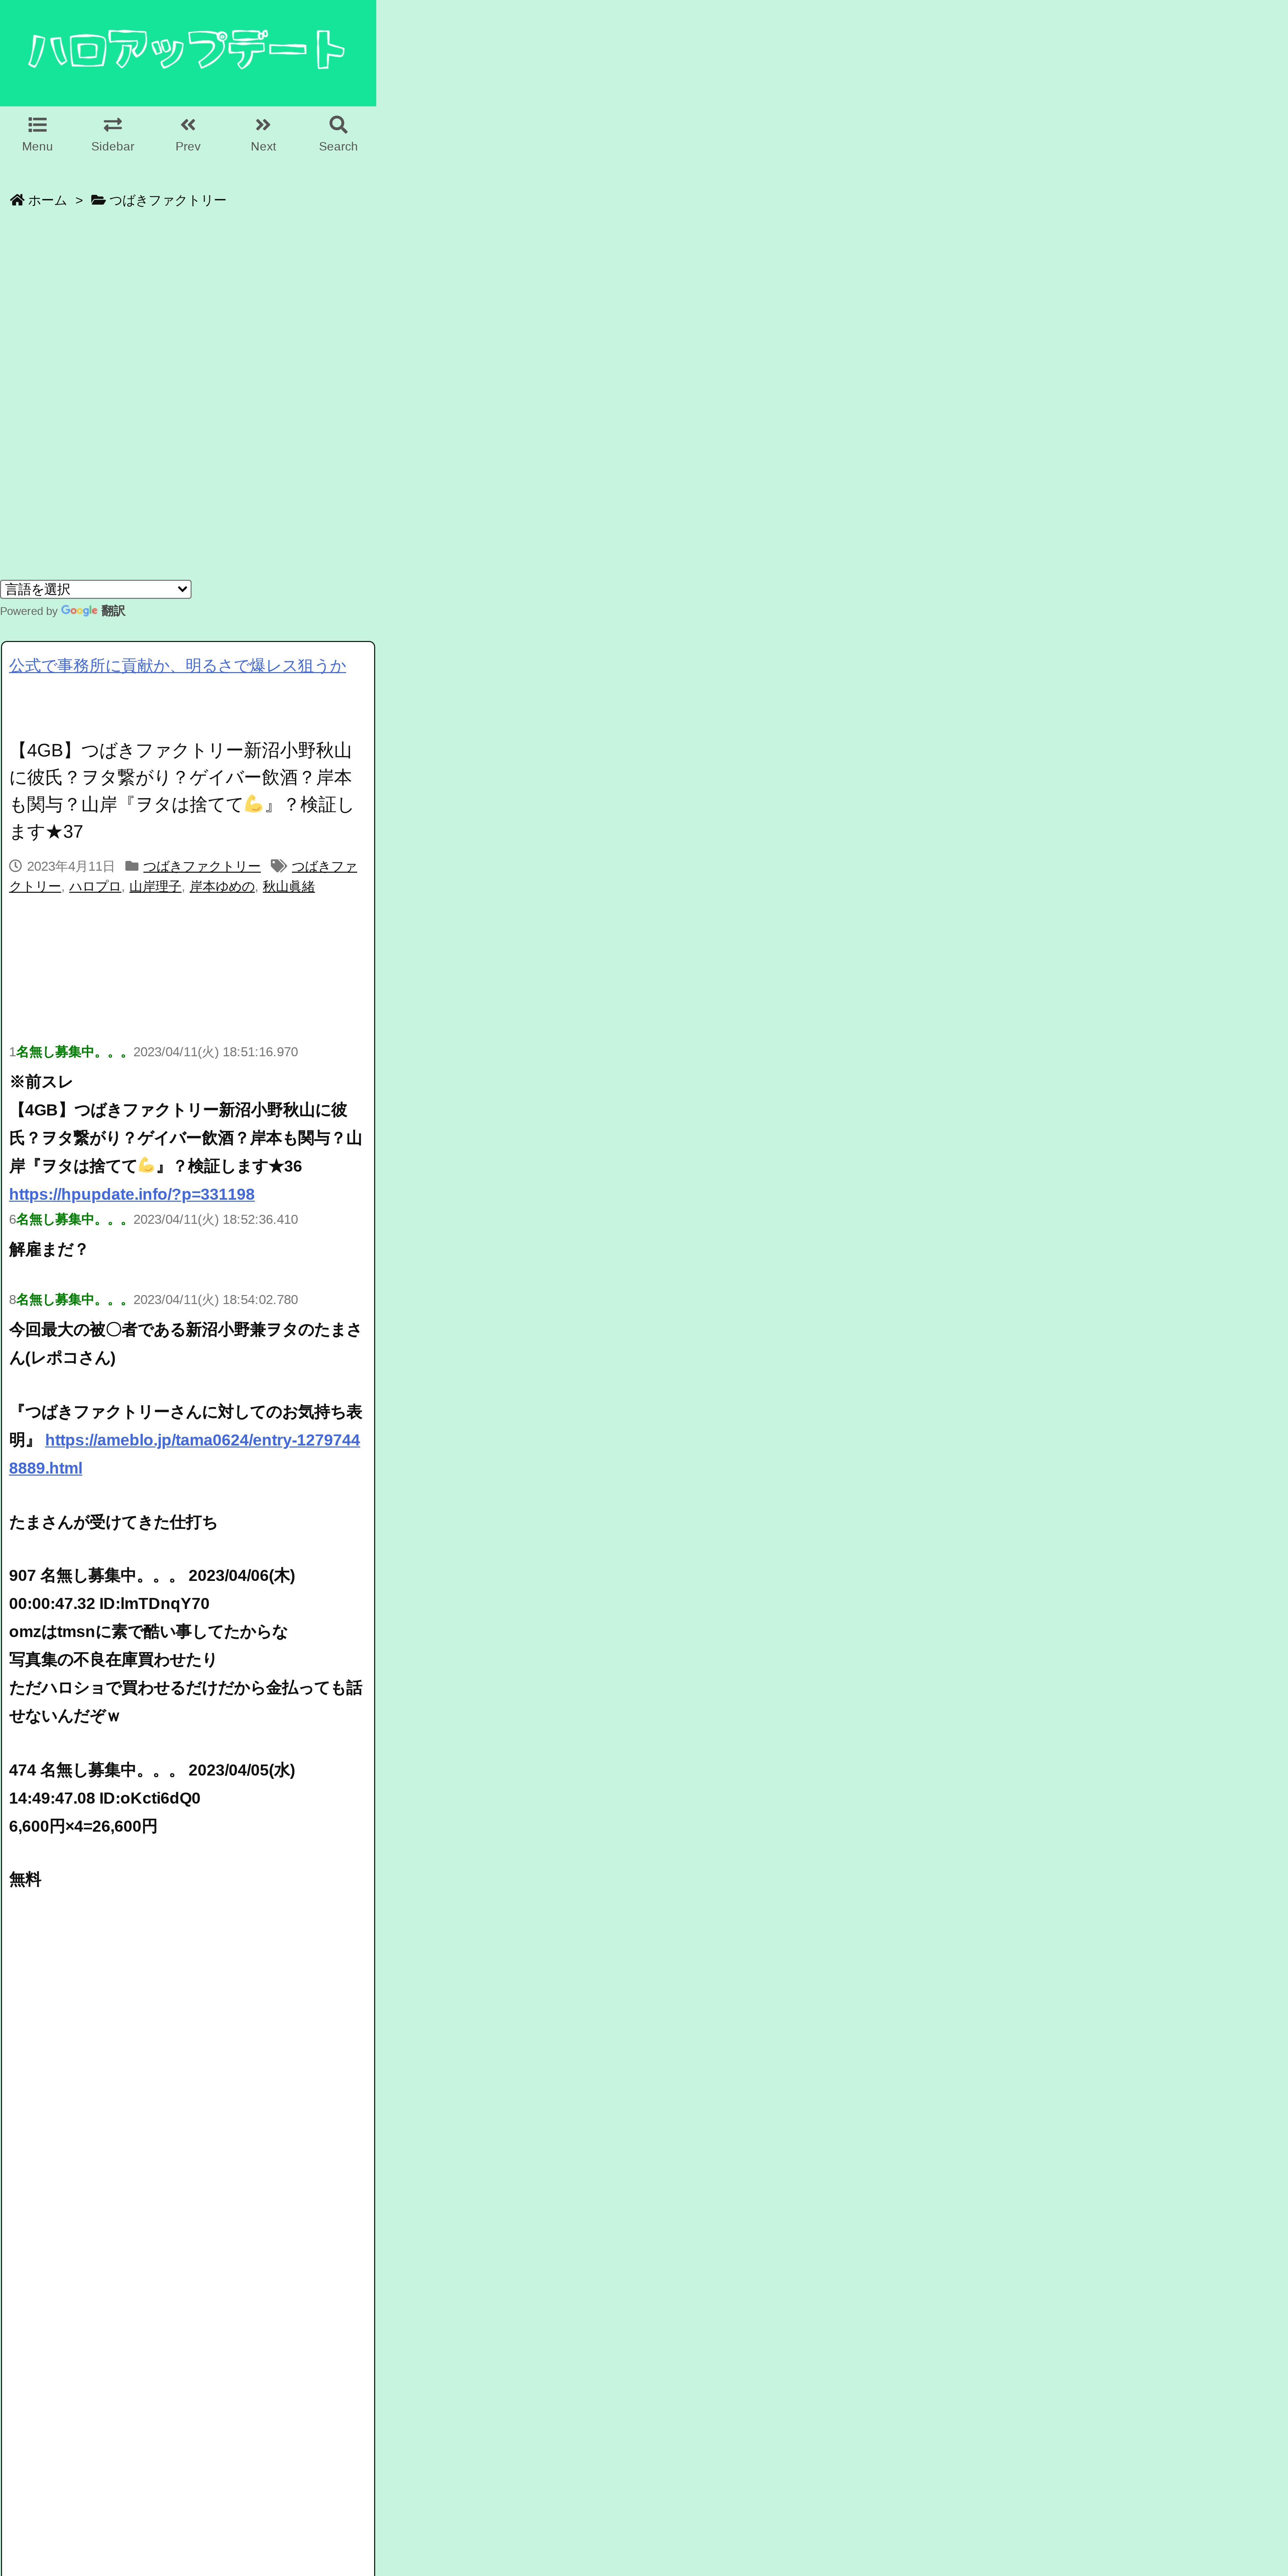1288x2576 pixels.
Task: Click the timestamp 18:51:16.970 of post 1
Action: point(260,1052)
